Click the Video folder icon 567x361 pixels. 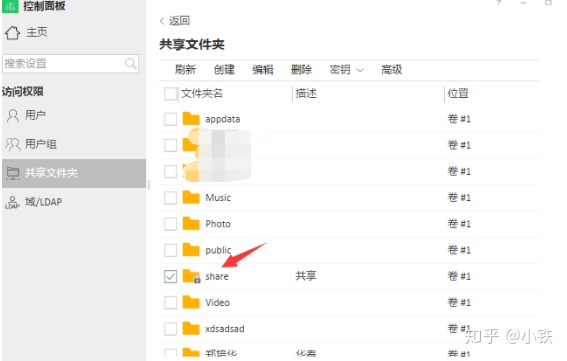pyautogui.click(x=191, y=302)
